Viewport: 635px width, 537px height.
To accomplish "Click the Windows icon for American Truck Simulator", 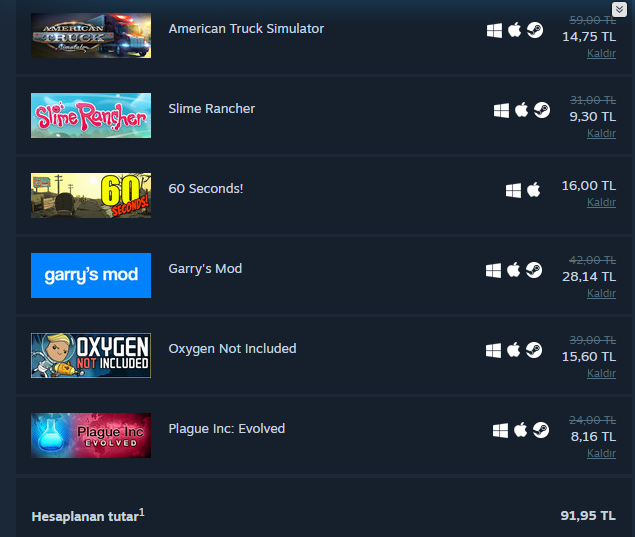I will (494, 30).
